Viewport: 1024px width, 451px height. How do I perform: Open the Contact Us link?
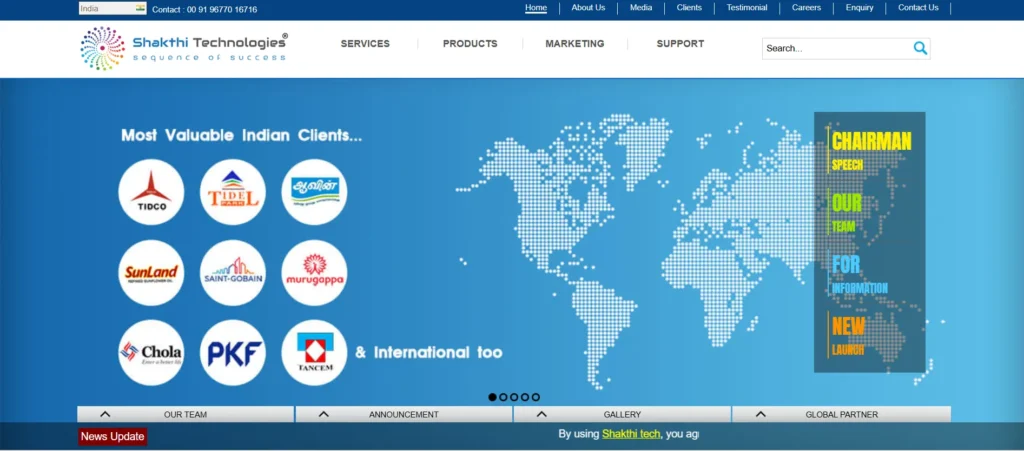(x=918, y=8)
